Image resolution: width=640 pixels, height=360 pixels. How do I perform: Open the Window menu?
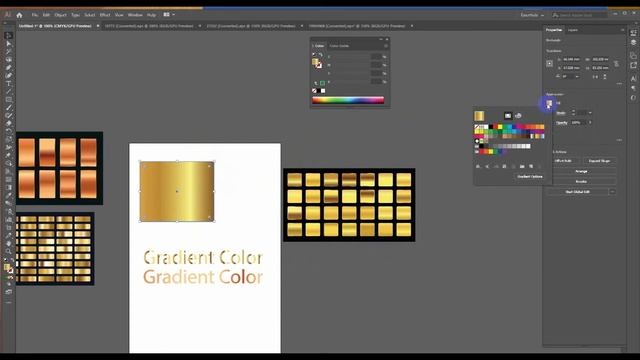point(135,15)
